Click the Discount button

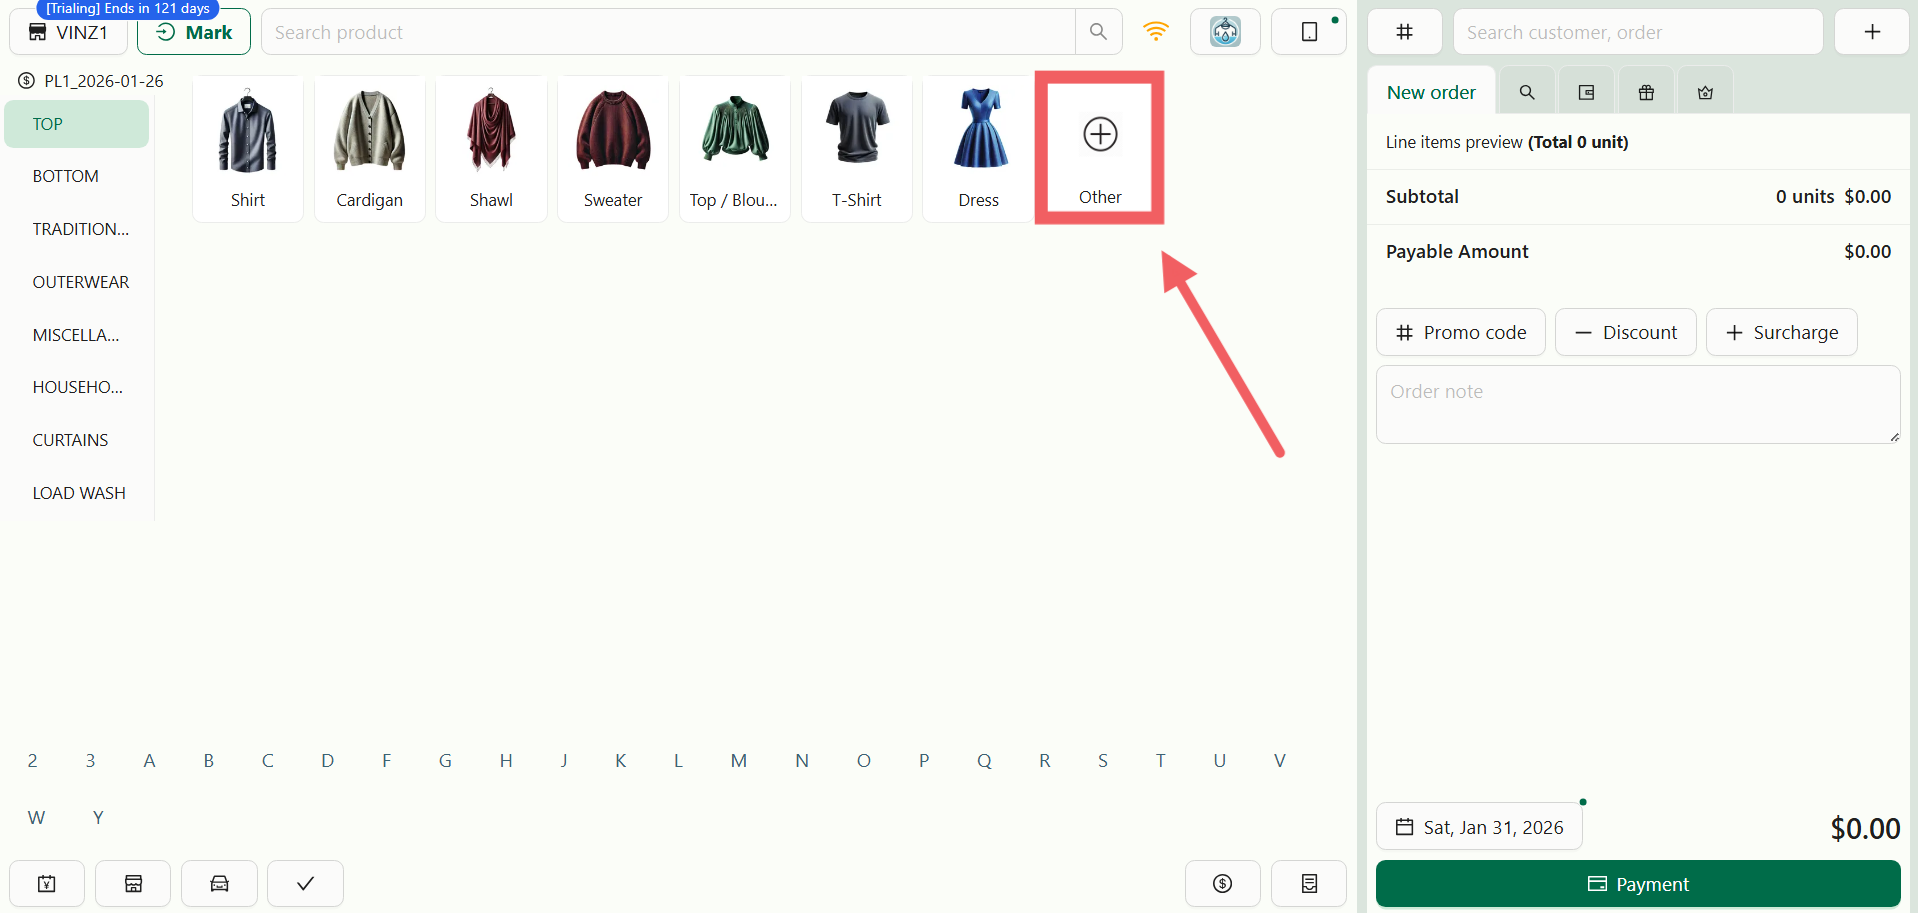pyautogui.click(x=1625, y=332)
